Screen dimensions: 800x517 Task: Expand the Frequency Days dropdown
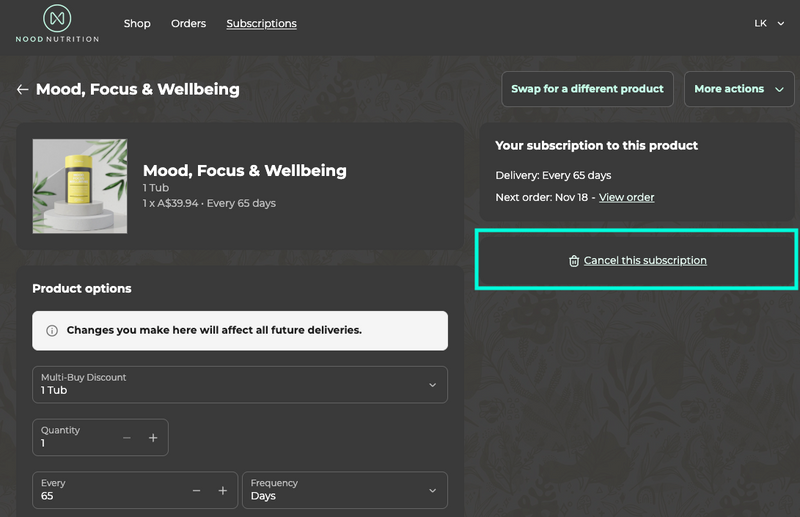(x=344, y=491)
